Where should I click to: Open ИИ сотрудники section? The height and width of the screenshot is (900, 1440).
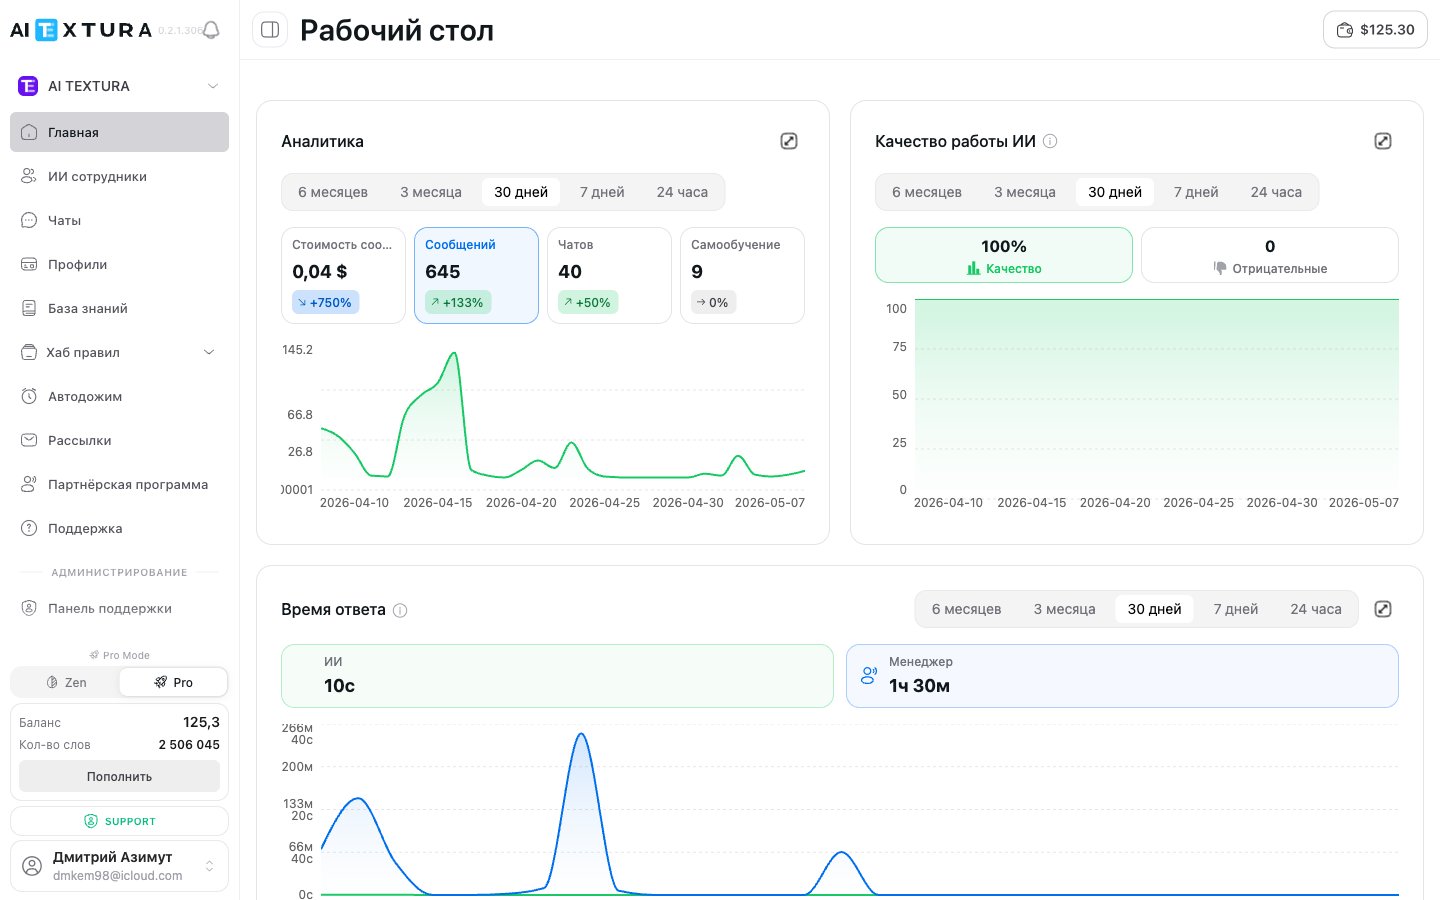tap(119, 176)
